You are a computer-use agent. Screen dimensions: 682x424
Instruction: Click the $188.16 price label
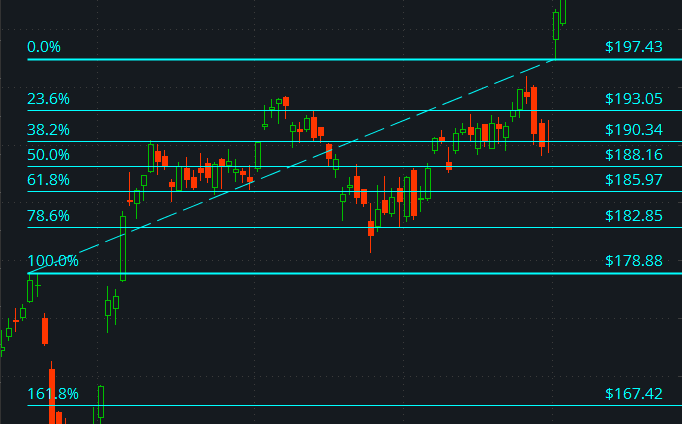coord(634,154)
